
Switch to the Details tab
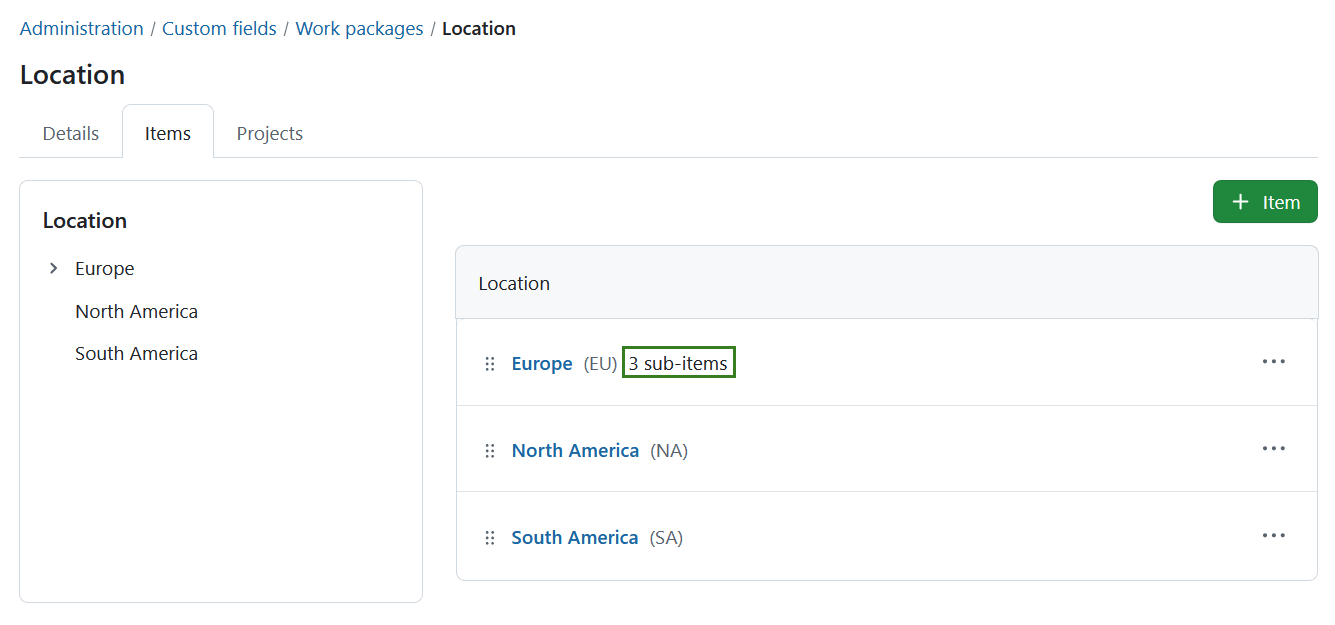70,132
